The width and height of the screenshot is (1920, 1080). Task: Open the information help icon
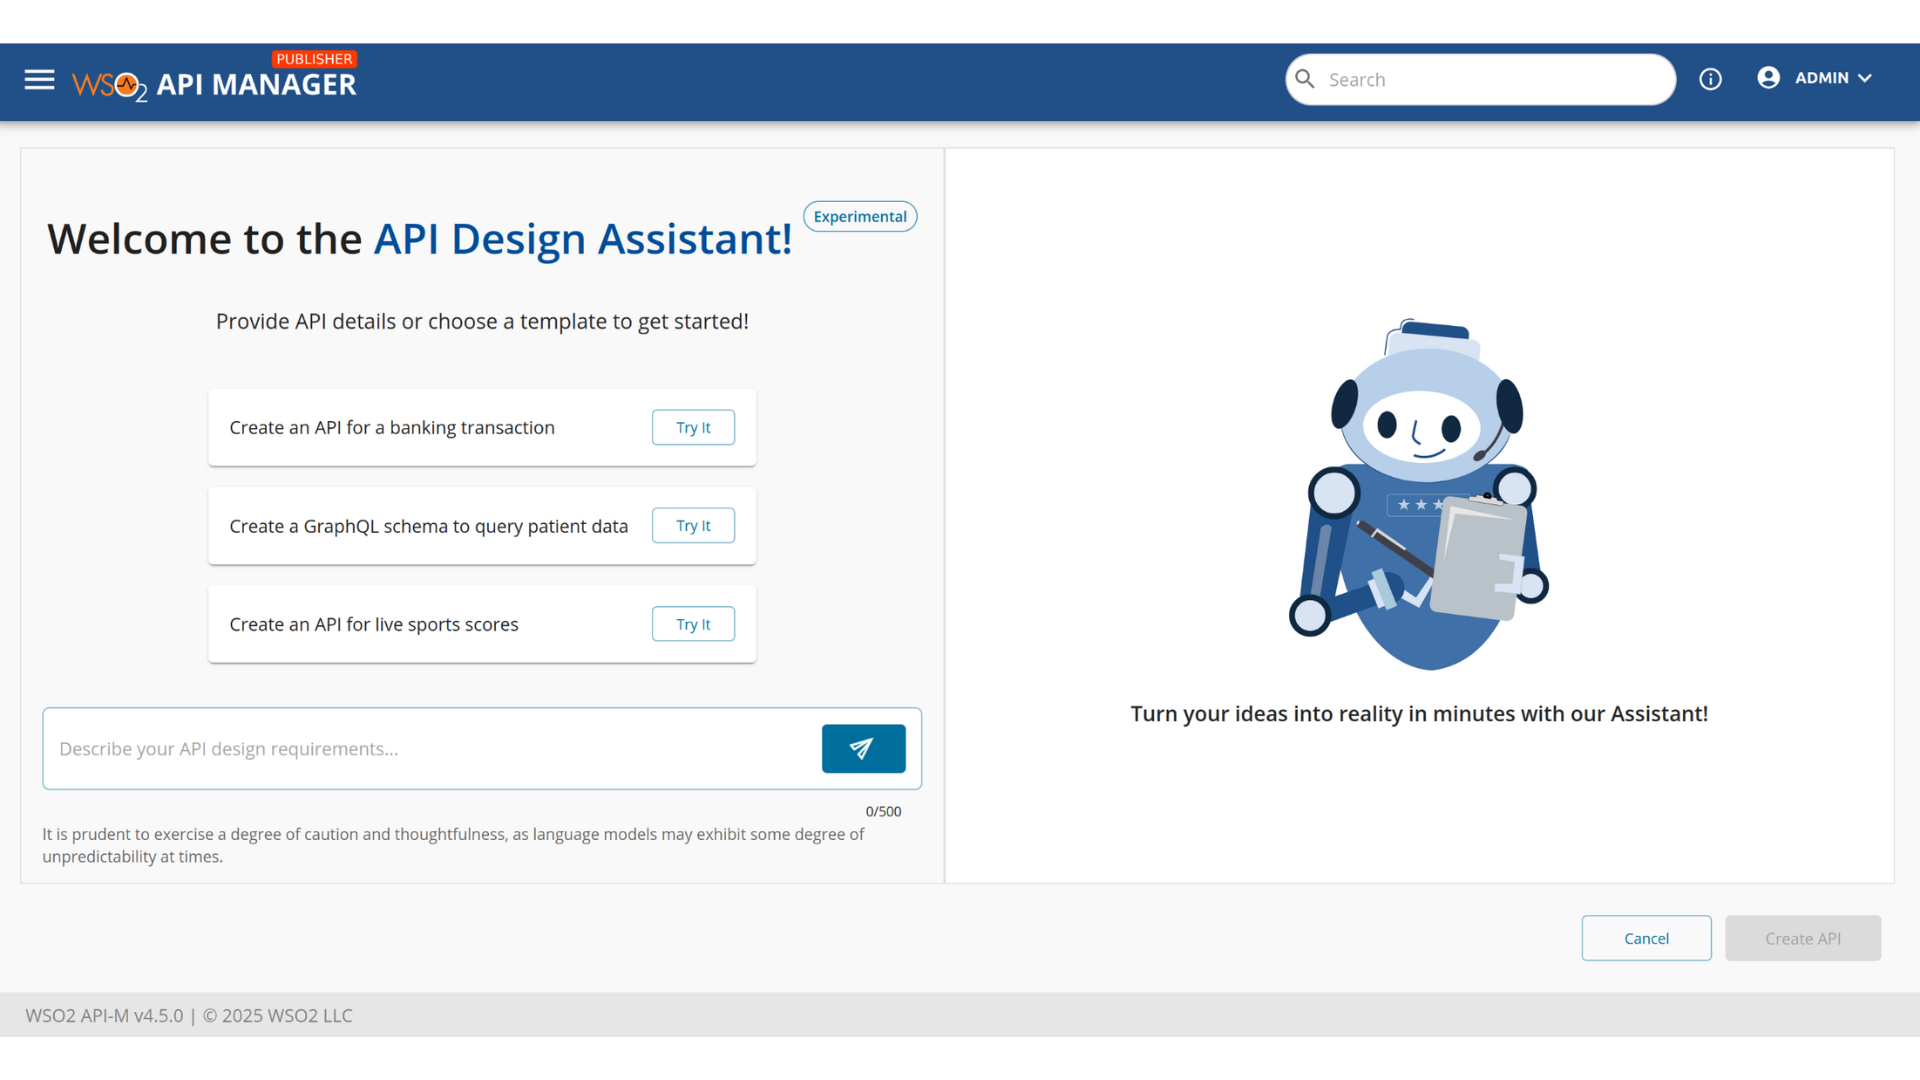1711,79
